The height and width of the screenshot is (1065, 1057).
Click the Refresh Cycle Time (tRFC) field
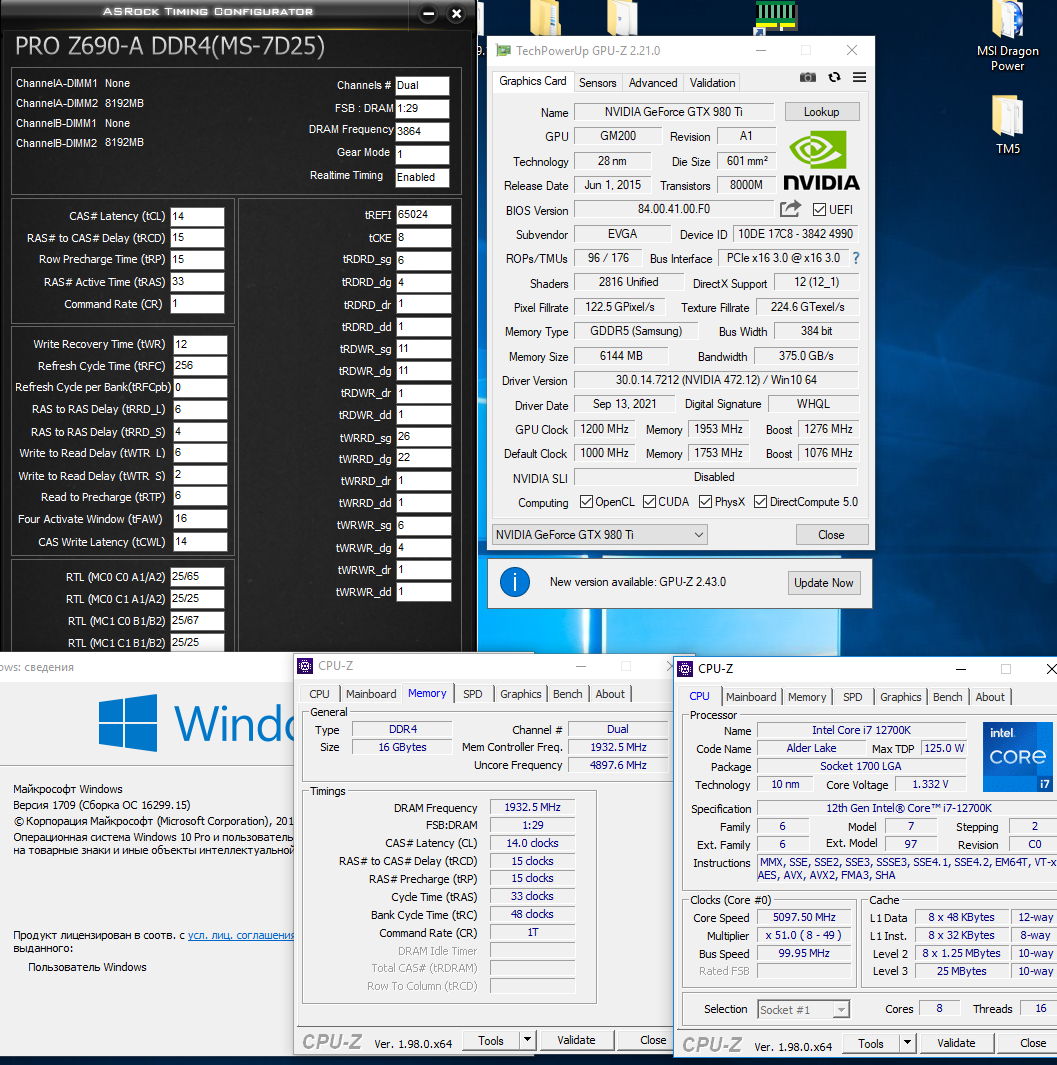tap(200, 365)
